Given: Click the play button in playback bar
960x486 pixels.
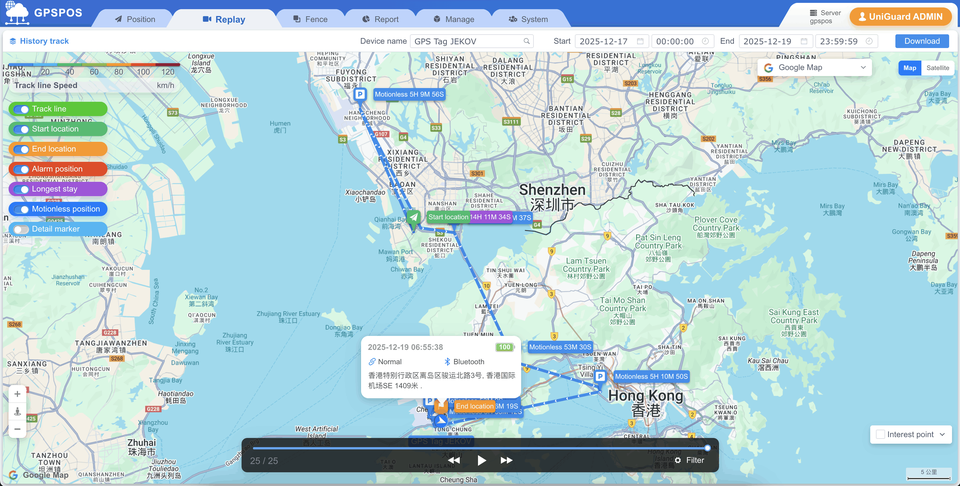Looking at the screenshot, I should tap(481, 460).
